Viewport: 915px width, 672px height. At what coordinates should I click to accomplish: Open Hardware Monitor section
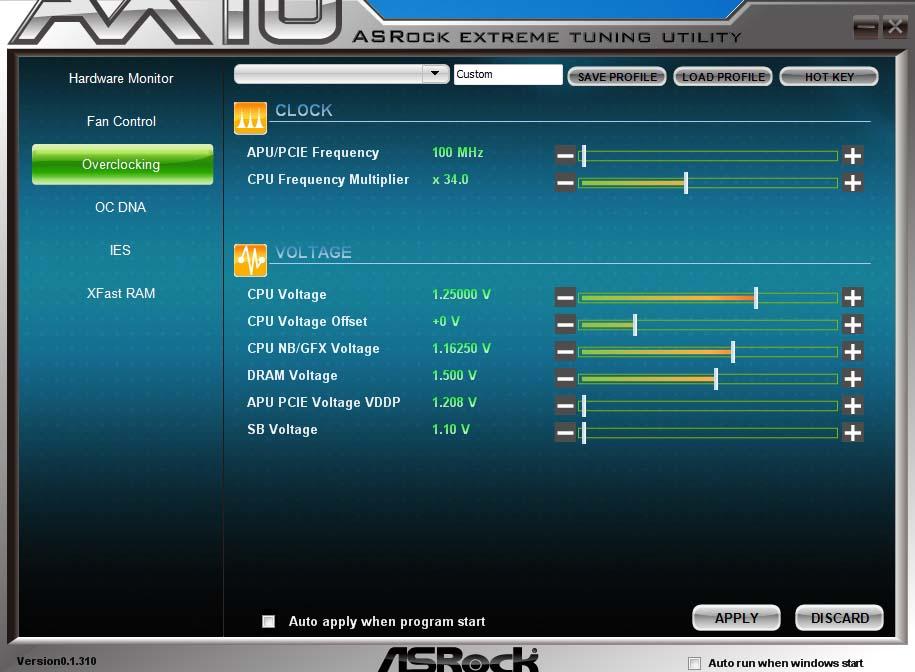click(x=121, y=78)
